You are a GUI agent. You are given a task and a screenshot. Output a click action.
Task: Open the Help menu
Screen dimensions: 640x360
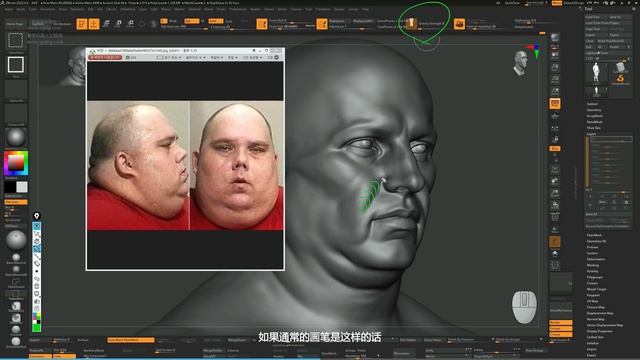[365, 9]
